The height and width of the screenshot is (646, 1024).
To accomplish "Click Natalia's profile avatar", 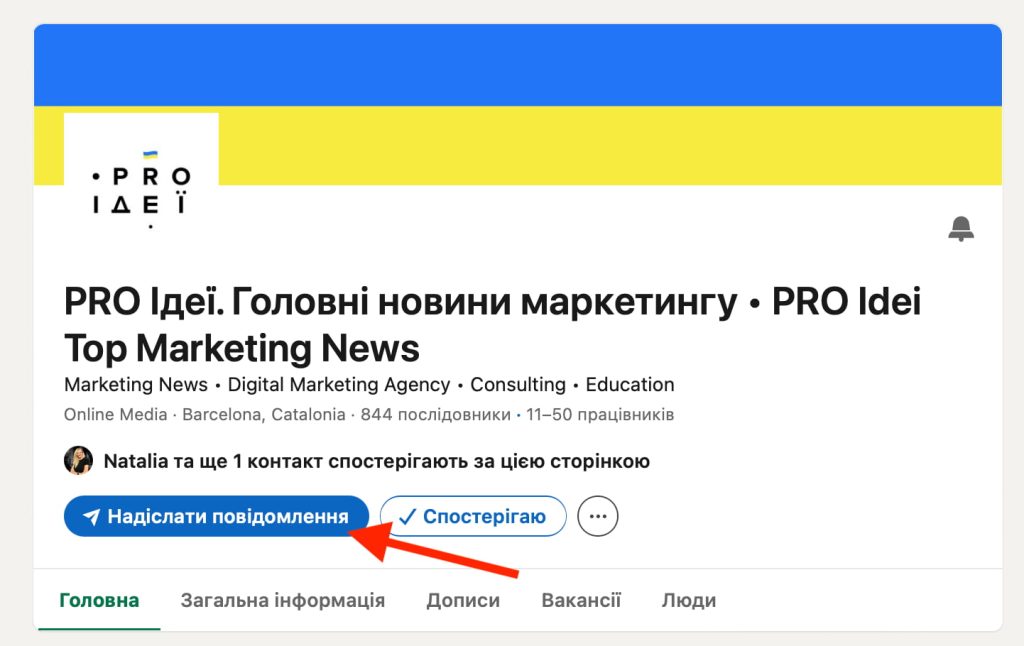I will click(x=78, y=461).
